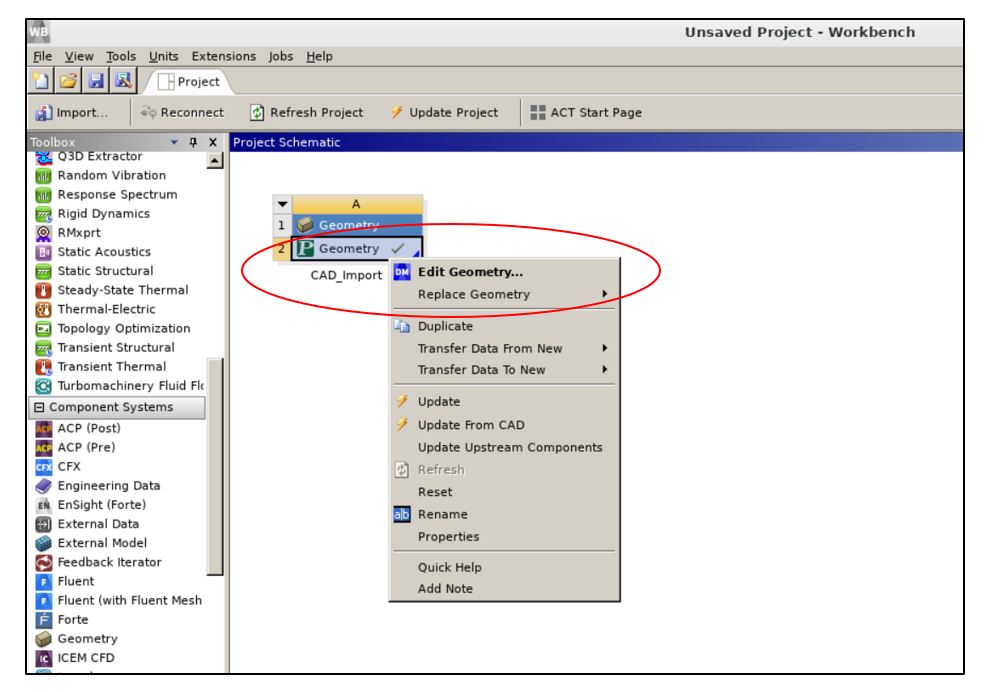Screen dimensions: 988x692
Task: Select ICEM CFD in Toolbox
Action: tap(75, 658)
